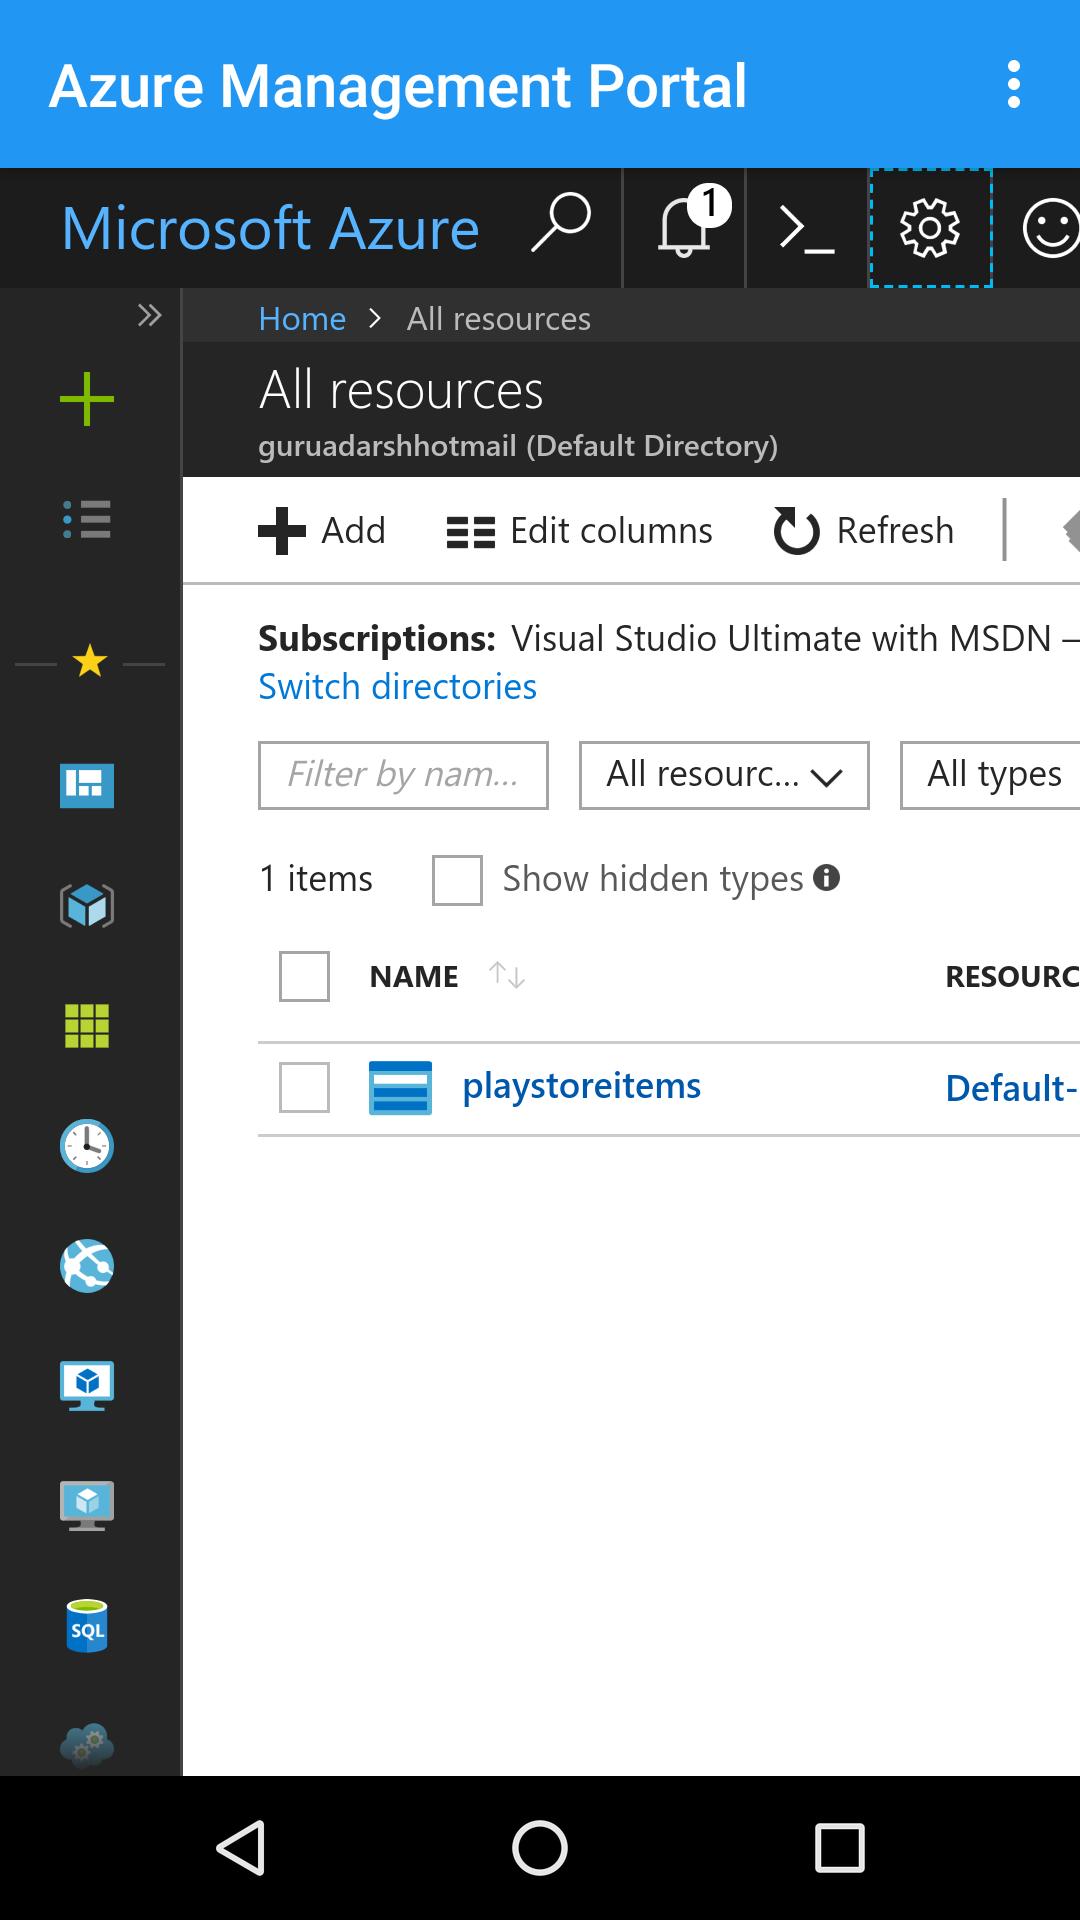The width and height of the screenshot is (1080, 1920).
Task: Tap Android back navigation button
Action: tap(240, 1848)
